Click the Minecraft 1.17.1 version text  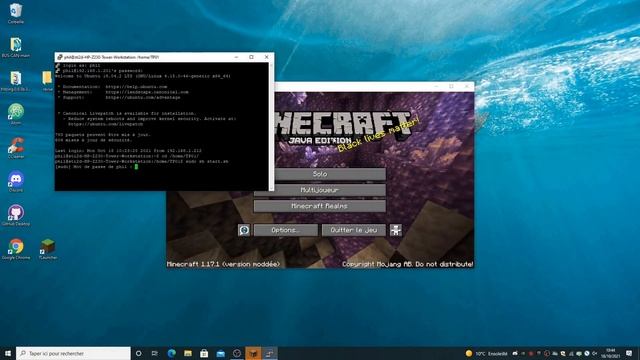(224, 264)
